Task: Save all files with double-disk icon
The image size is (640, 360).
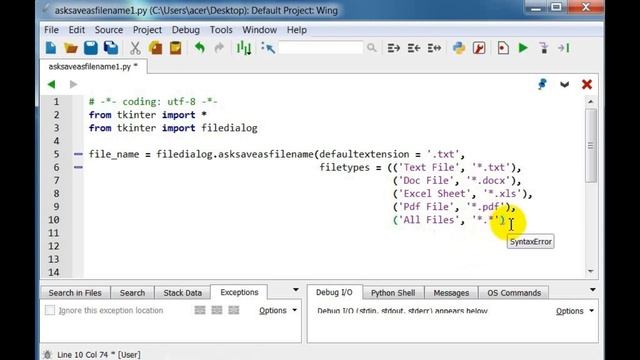Action: pos(111,48)
